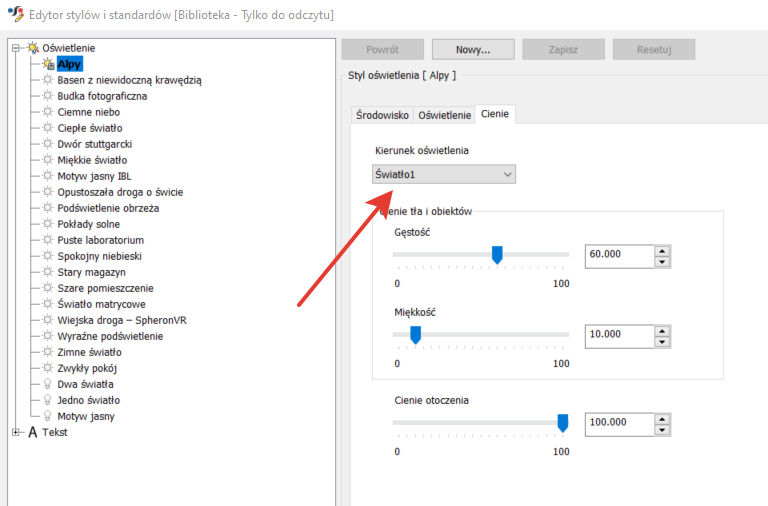Click the light icon beside Miękkie światło
768x506 pixels.
(48, 160)
